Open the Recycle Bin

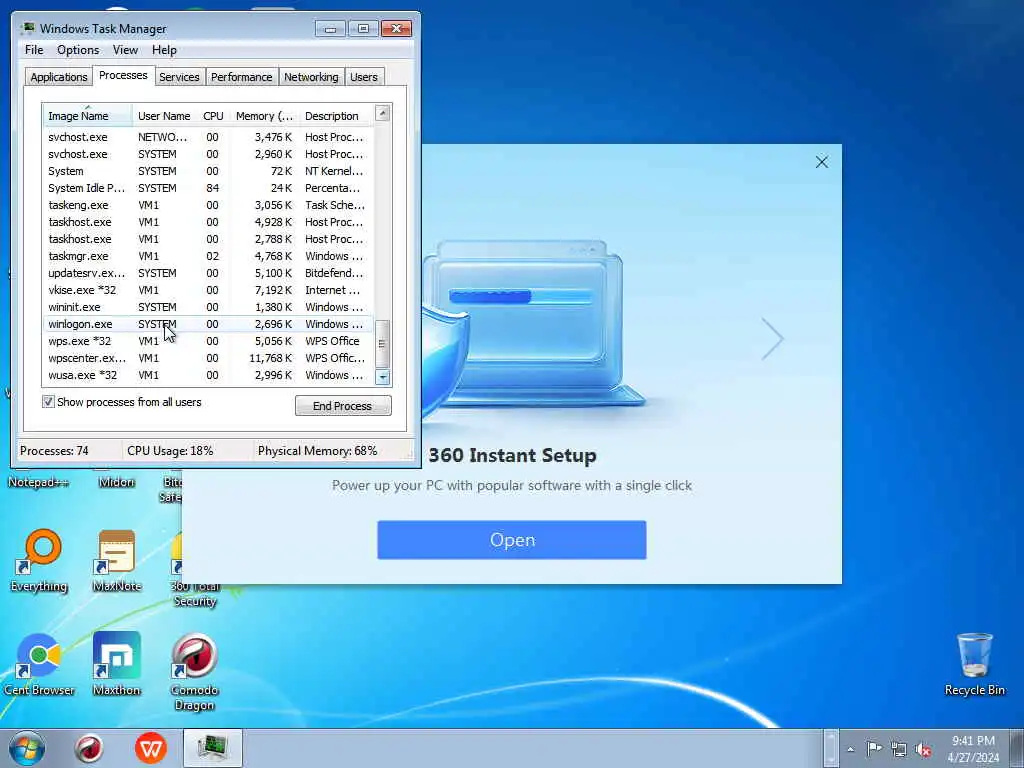974,664
